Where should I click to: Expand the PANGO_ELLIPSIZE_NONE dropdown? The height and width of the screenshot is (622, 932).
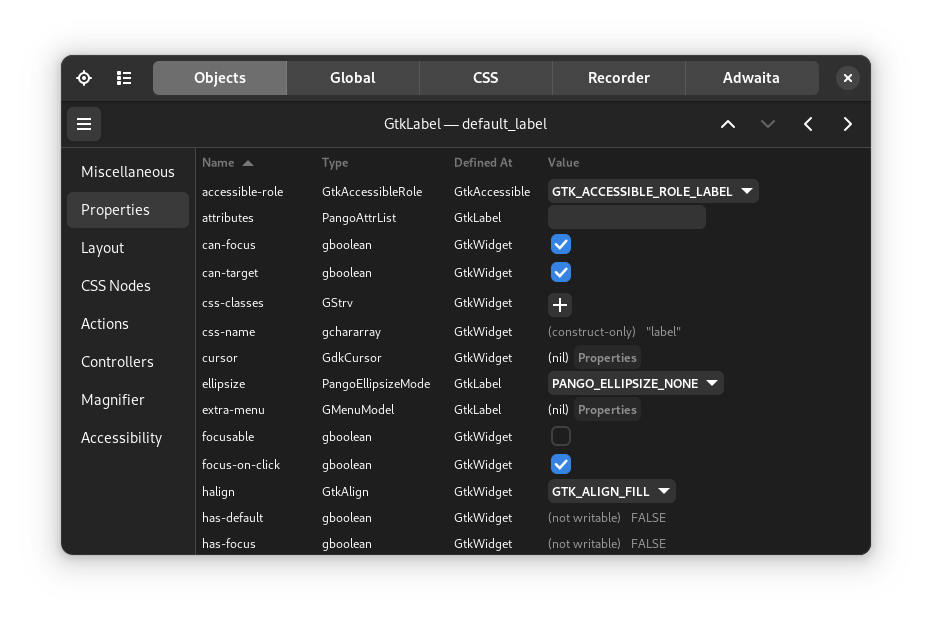click(635, 383)
